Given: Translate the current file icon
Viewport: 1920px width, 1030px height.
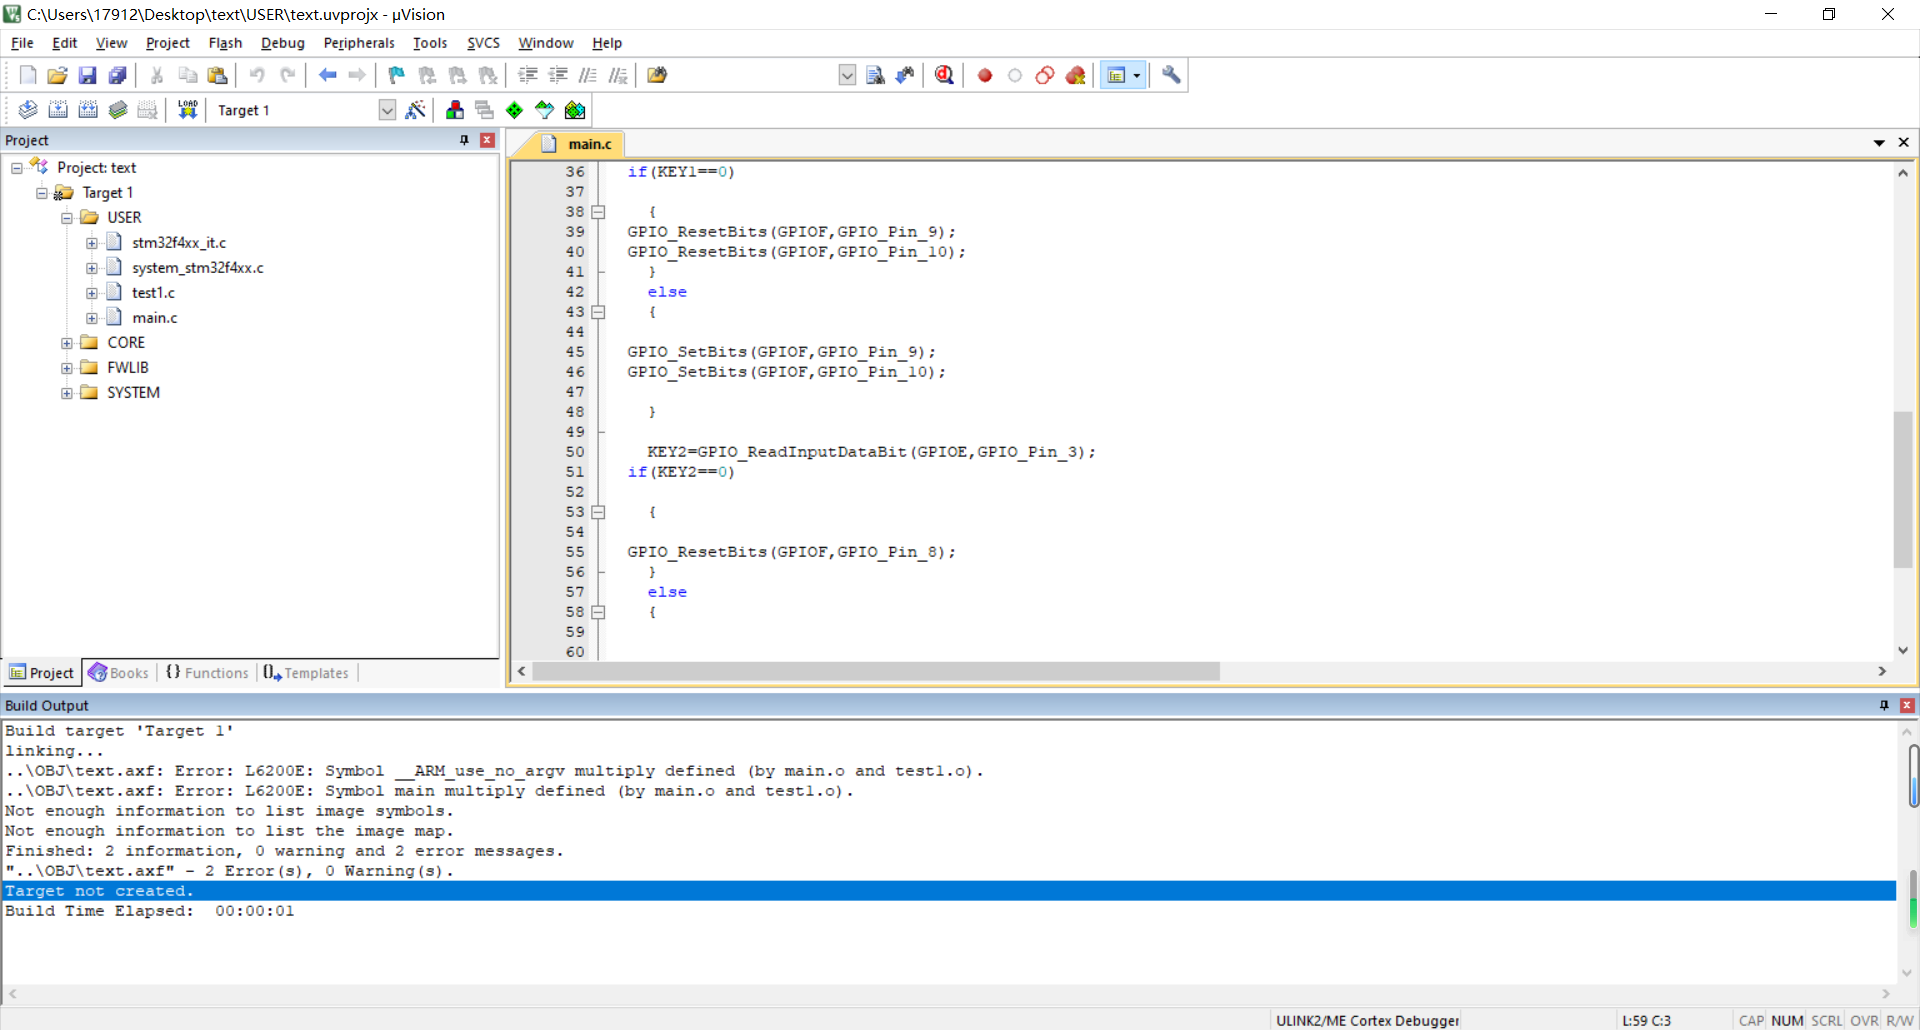Looking at the screenshot, I should click(28, 110).
